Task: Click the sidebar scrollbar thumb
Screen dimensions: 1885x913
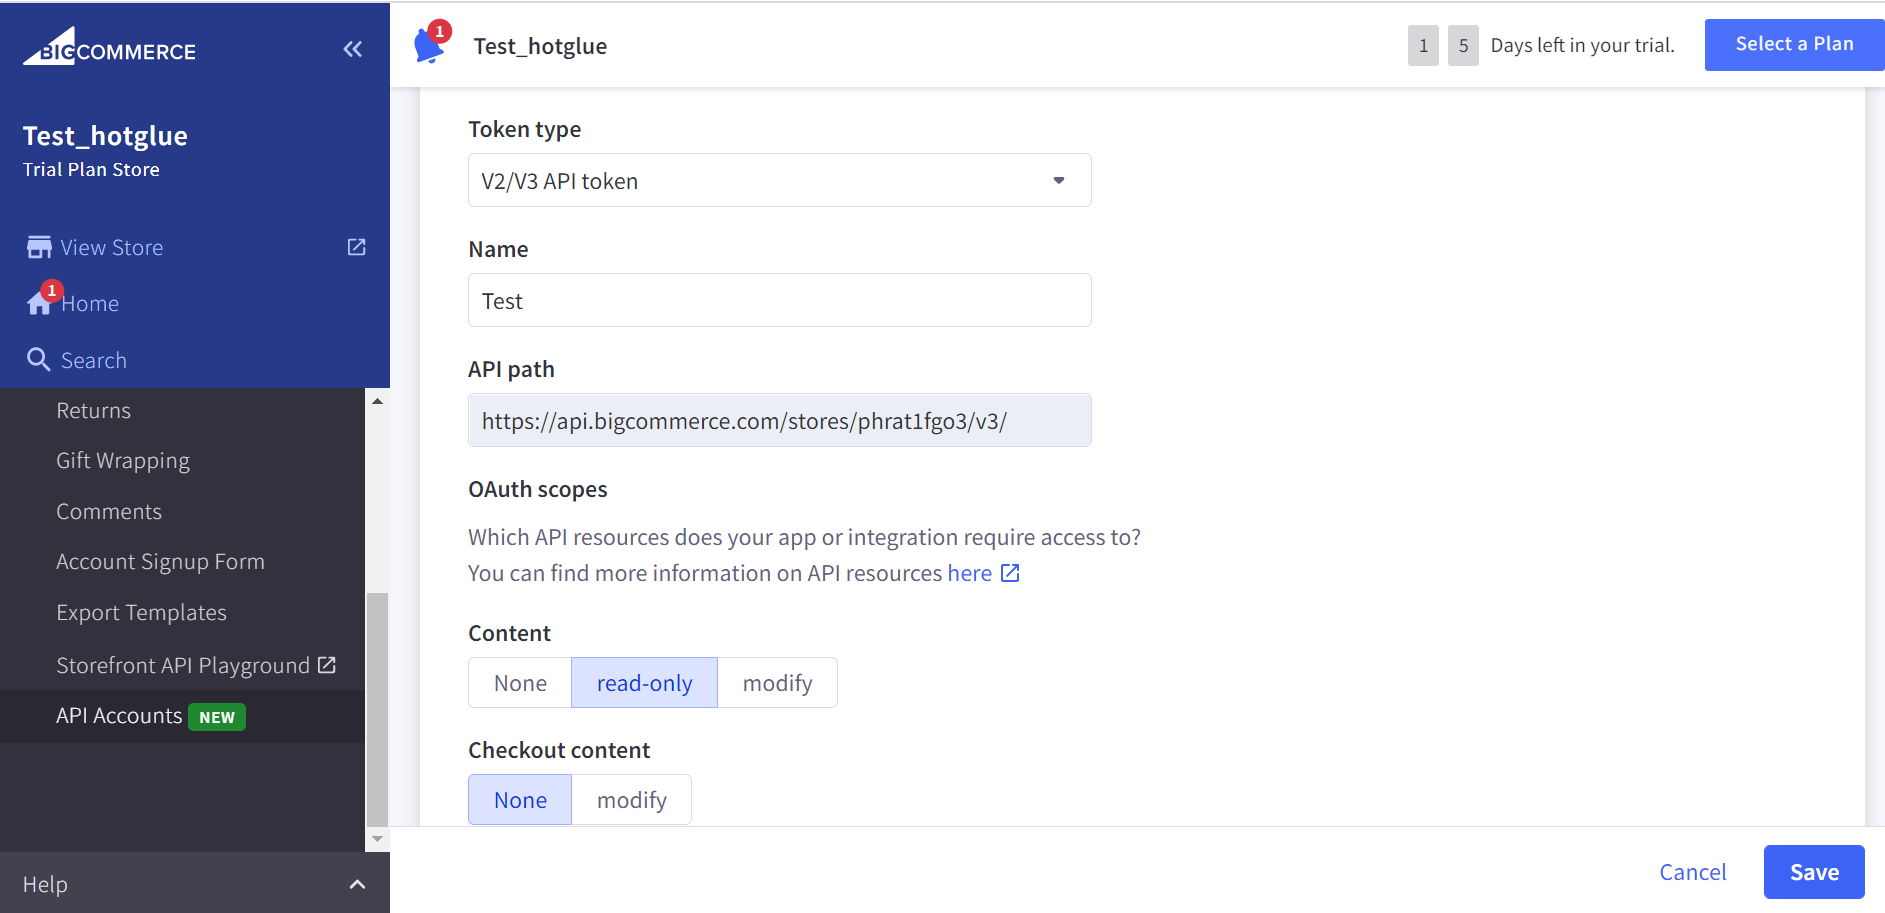Action: click(x=377, y=708)
